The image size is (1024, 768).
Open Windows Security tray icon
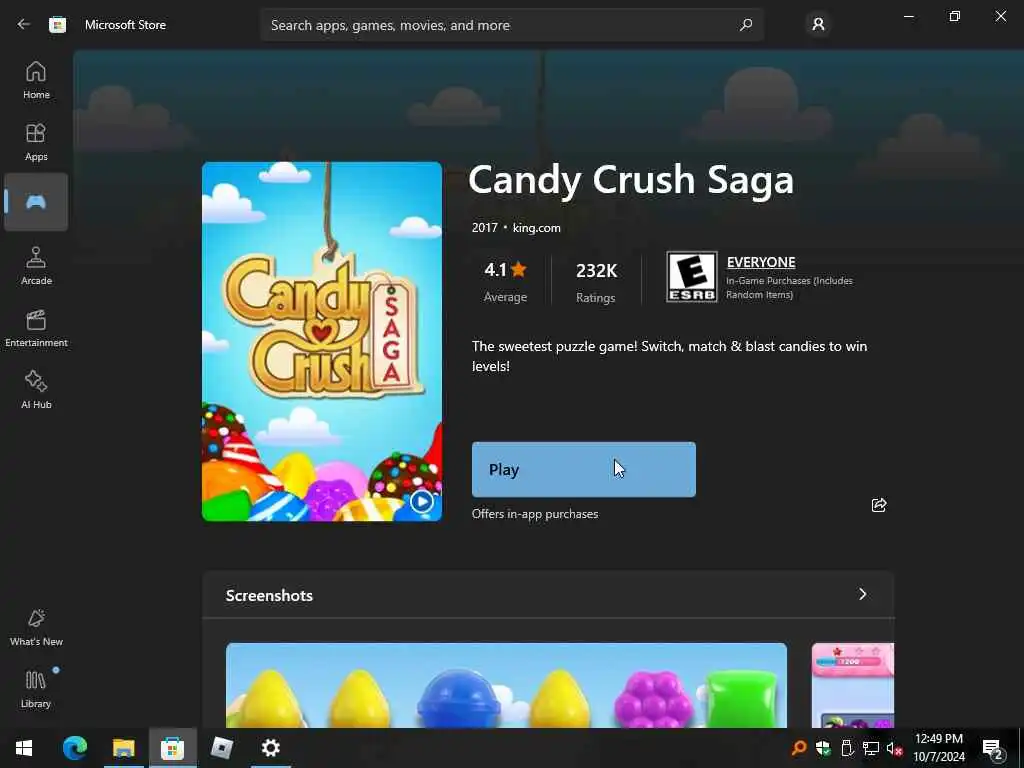823,748
